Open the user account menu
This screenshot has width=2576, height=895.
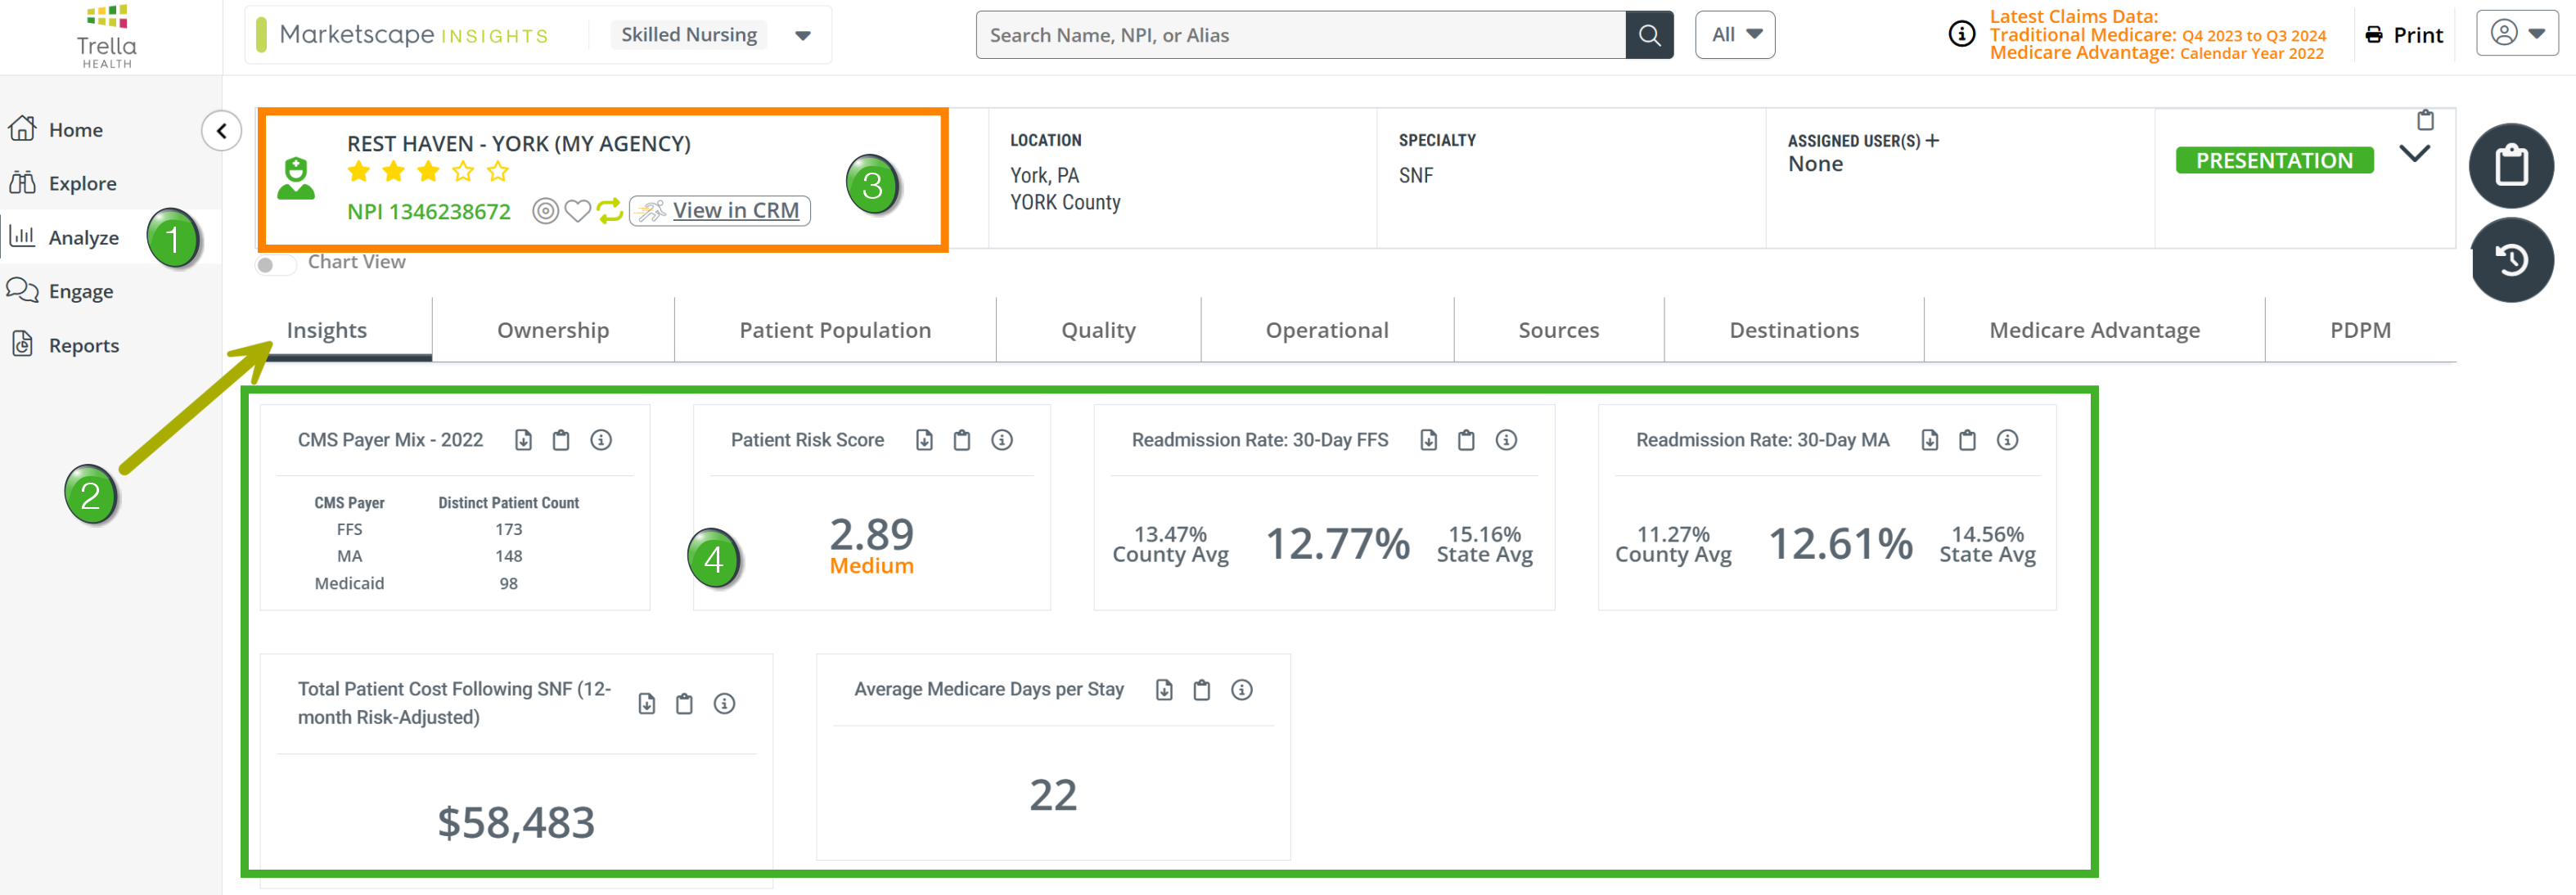pyautogui.click(x=2516, y=33)
